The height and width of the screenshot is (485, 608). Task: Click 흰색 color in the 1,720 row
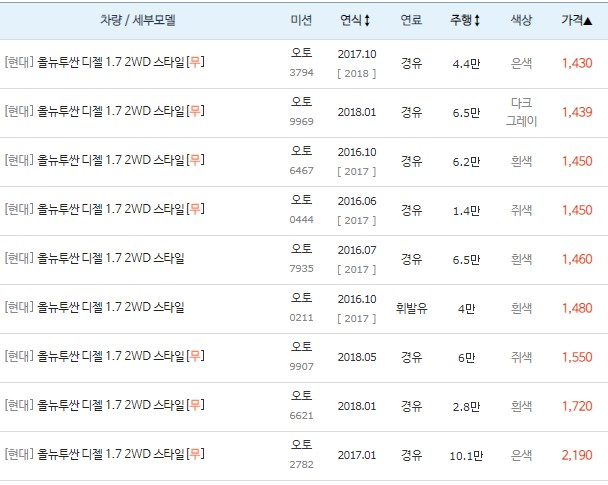point(521,407)
